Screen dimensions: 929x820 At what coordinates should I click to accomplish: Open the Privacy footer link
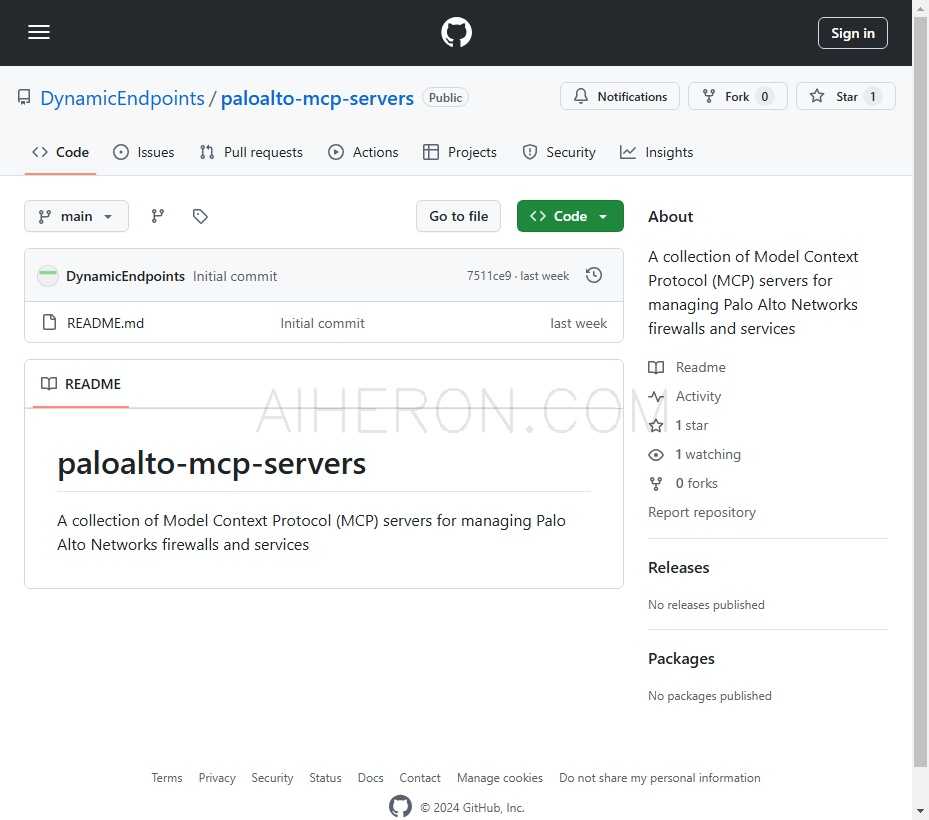[217, 778]
